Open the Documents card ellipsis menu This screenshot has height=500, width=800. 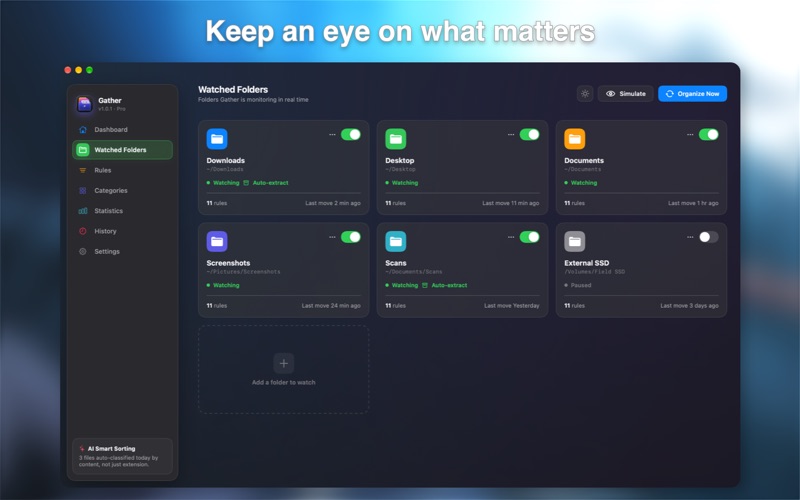click(690, 135)
